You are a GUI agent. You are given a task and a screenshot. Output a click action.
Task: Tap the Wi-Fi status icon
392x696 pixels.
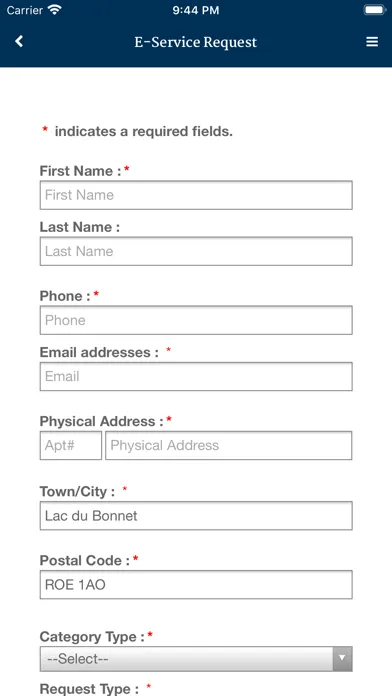point(55,10)
